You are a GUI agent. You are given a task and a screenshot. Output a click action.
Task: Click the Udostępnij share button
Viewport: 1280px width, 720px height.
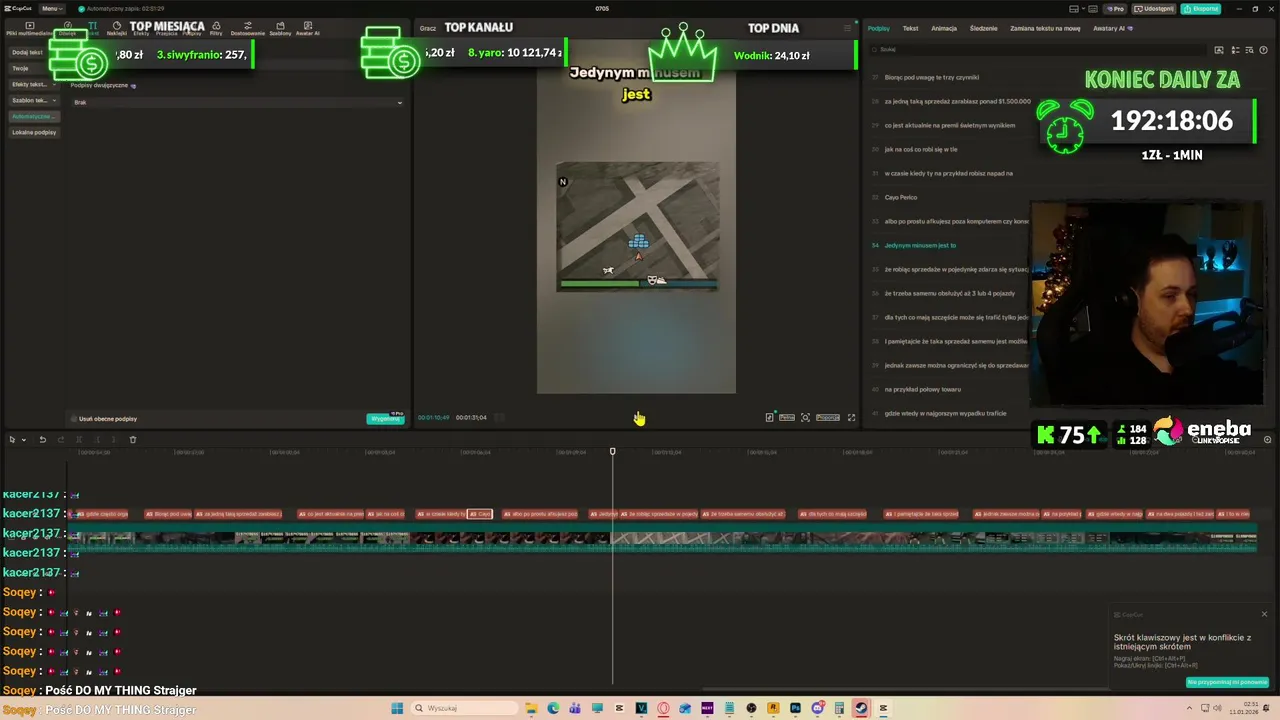[x=1155, y=8]
